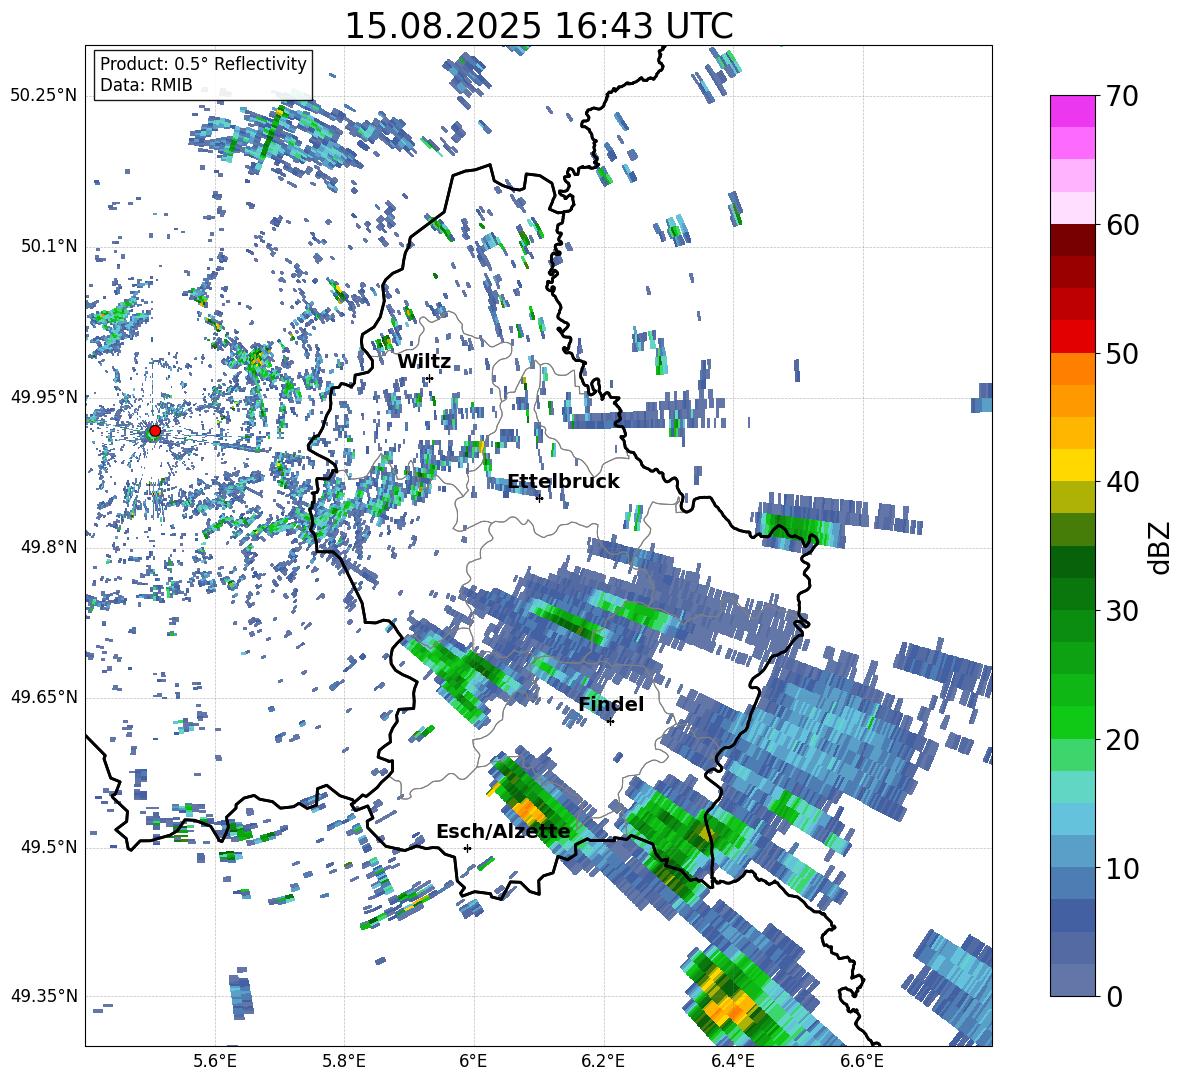This screenshot has width=1184, height=1081.
Task: Click the Findel city label
Action: tap(611, 704)
